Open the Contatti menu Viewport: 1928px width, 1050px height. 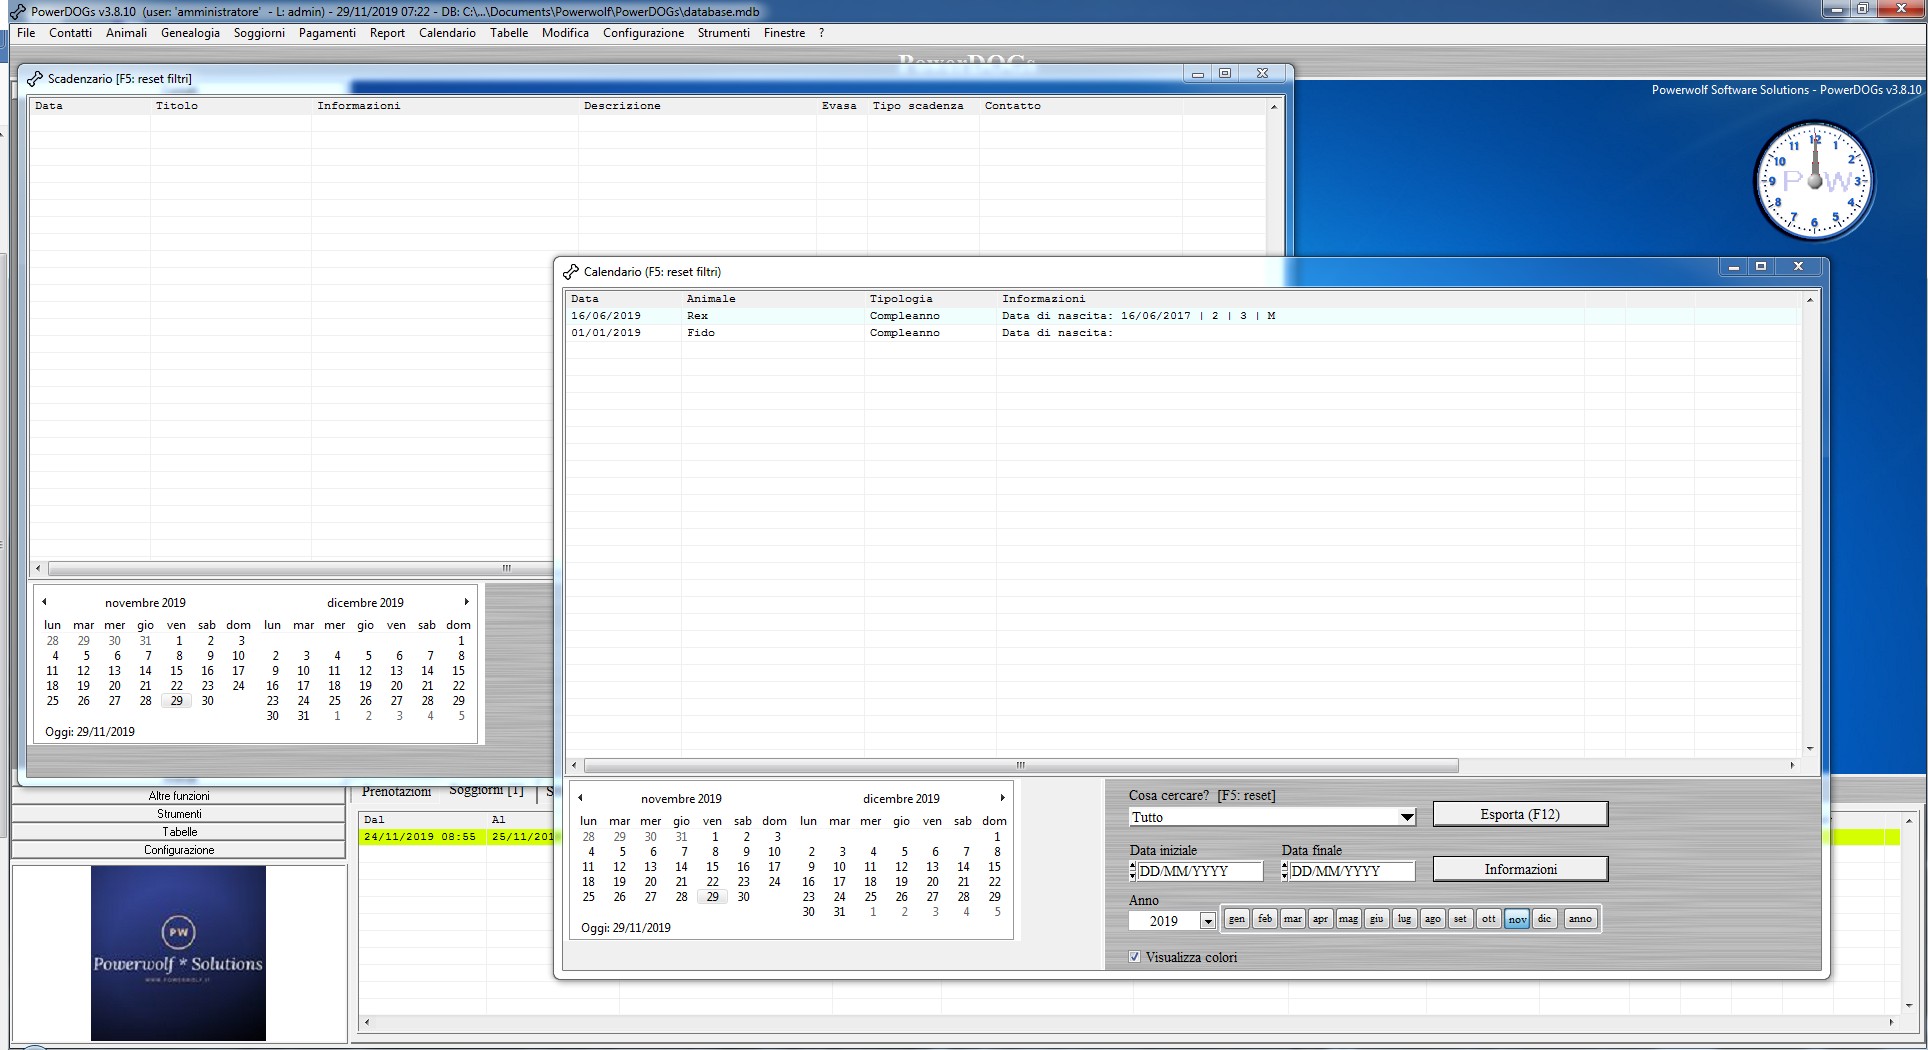70,33
